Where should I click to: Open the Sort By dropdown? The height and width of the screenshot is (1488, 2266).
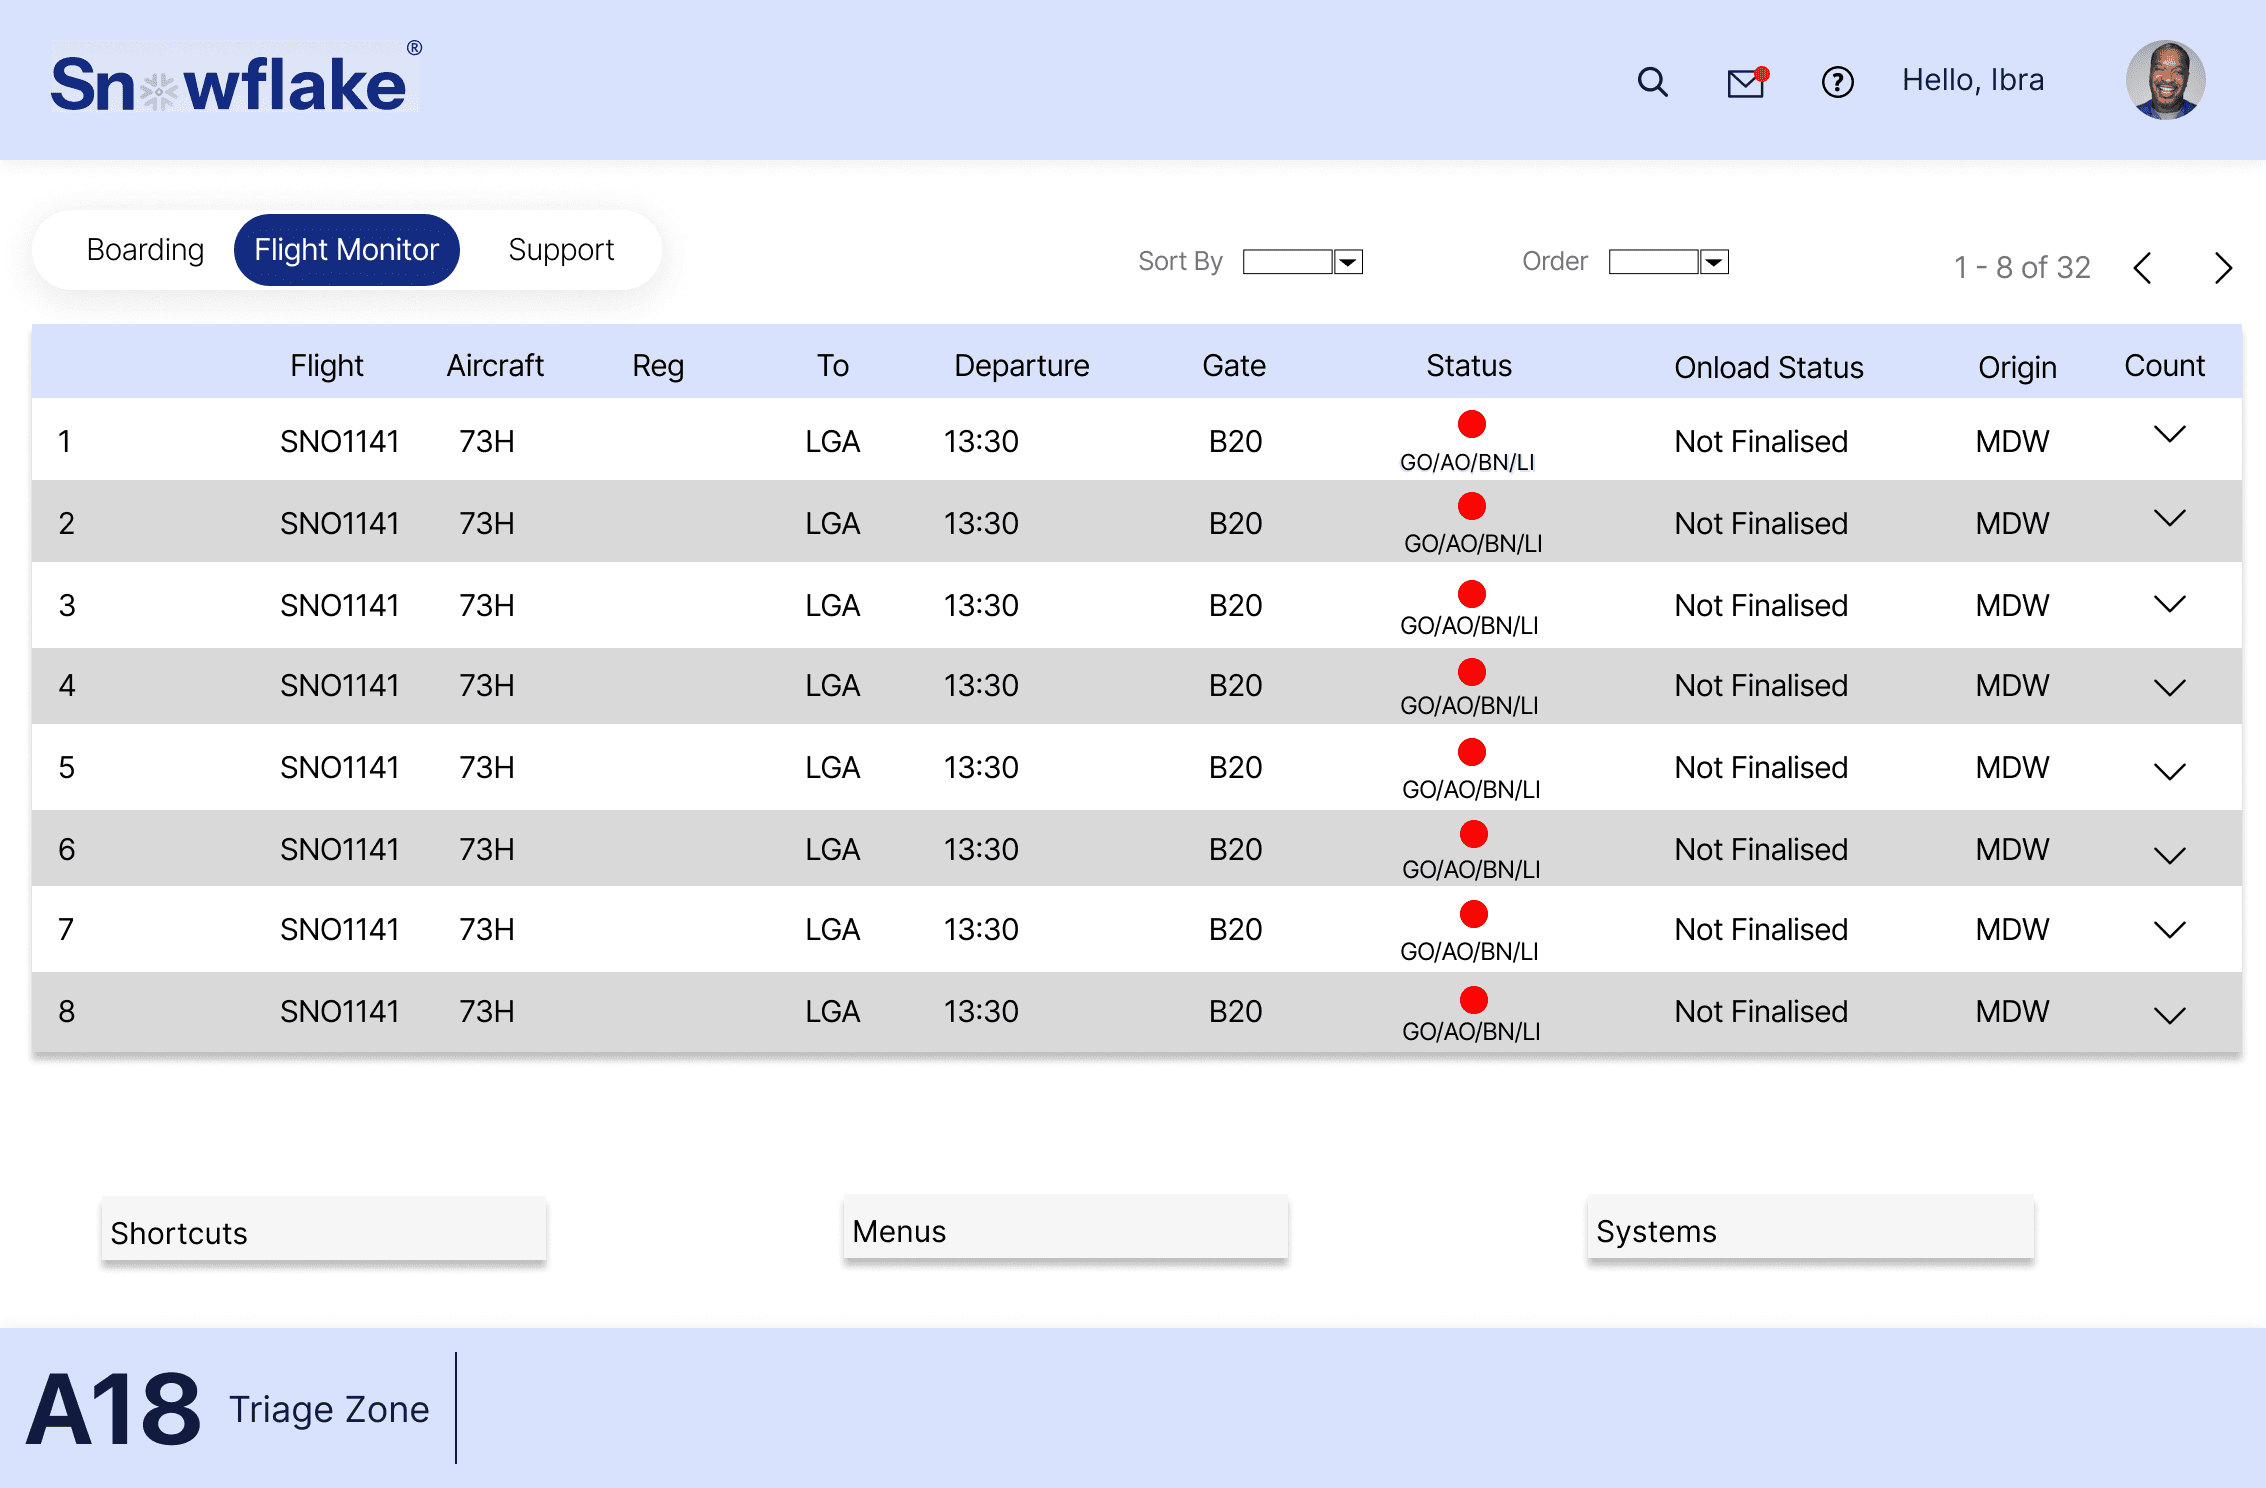click(1302, 262)
